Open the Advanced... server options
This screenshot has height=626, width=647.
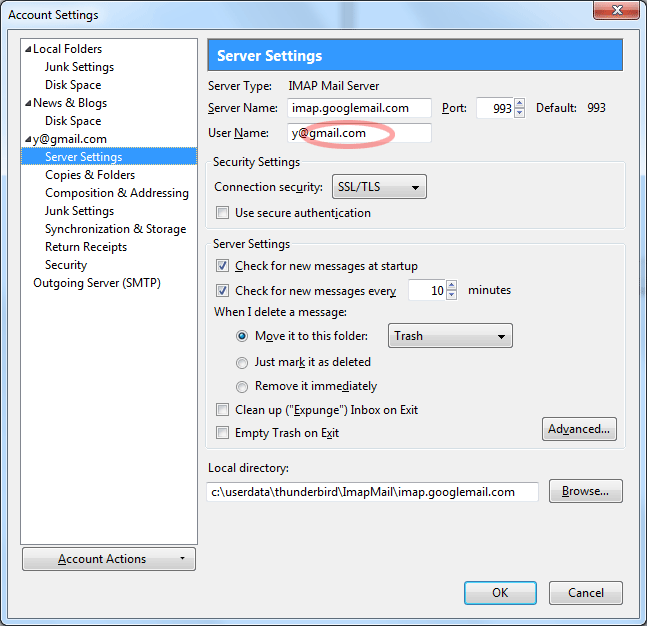point(579,429)
